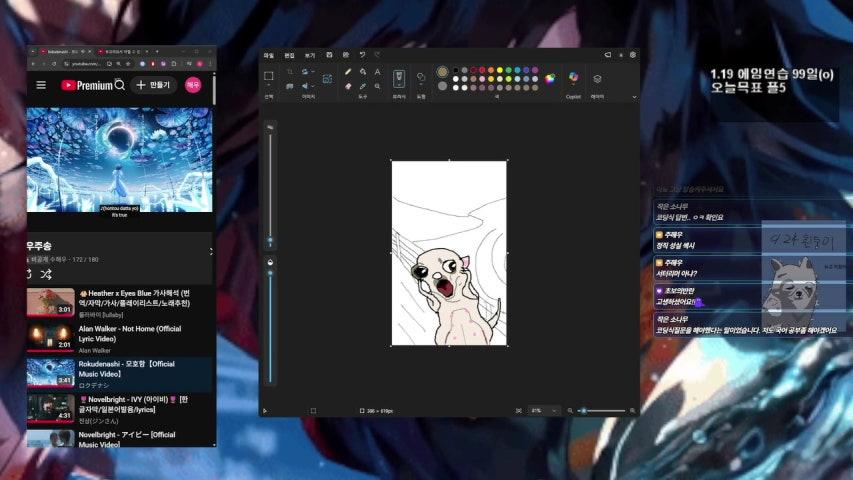This screenshot has width=853, height=480.
Task: Open the YouTube hamburger guide menu
Action: pos(41,85)
